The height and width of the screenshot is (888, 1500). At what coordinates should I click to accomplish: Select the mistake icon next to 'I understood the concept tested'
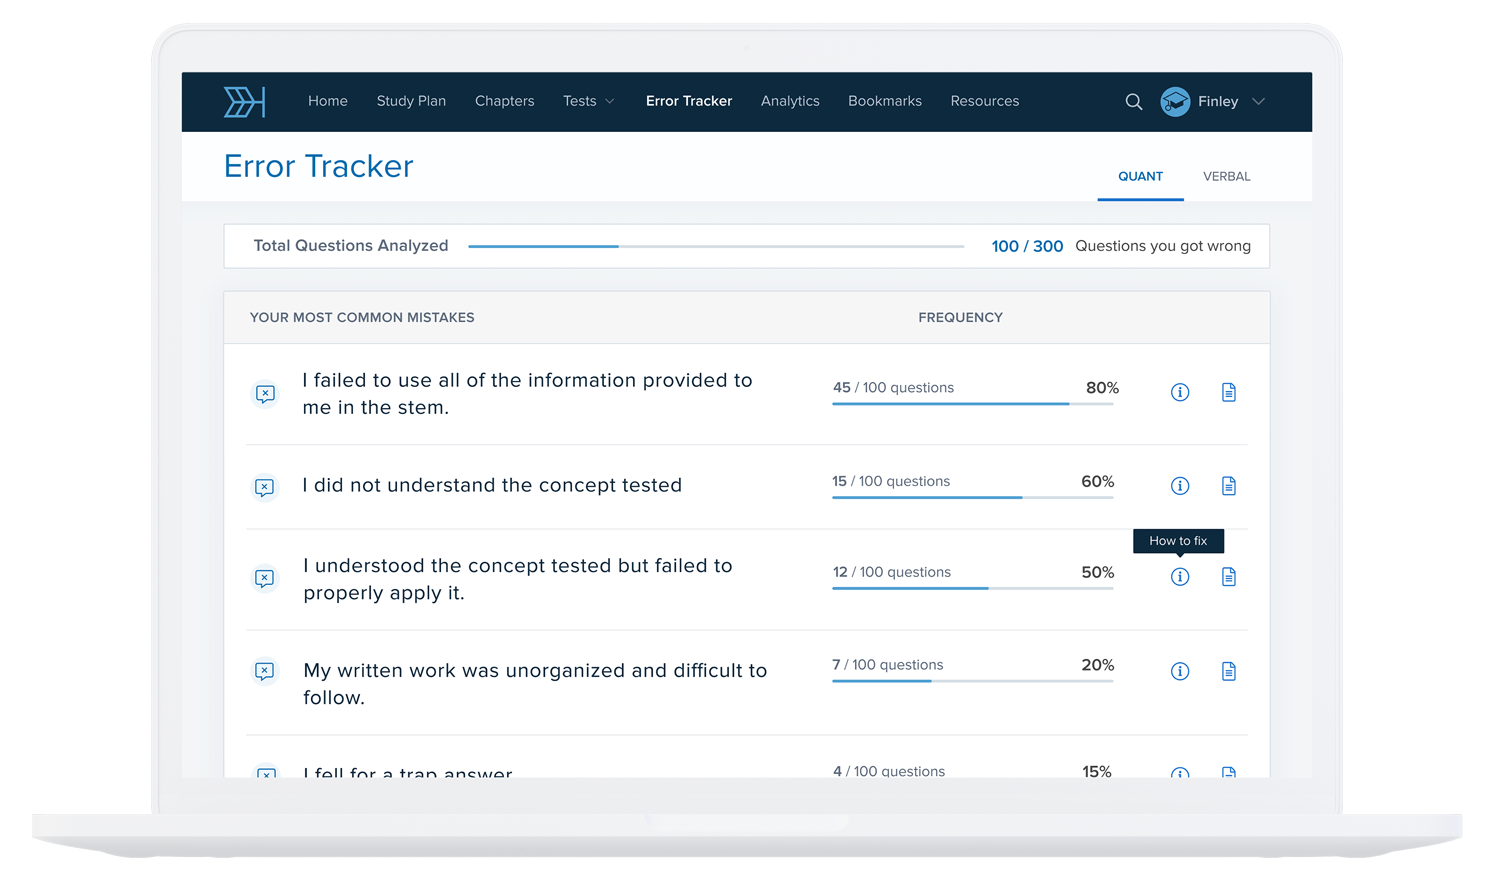(x=265, y=579)
